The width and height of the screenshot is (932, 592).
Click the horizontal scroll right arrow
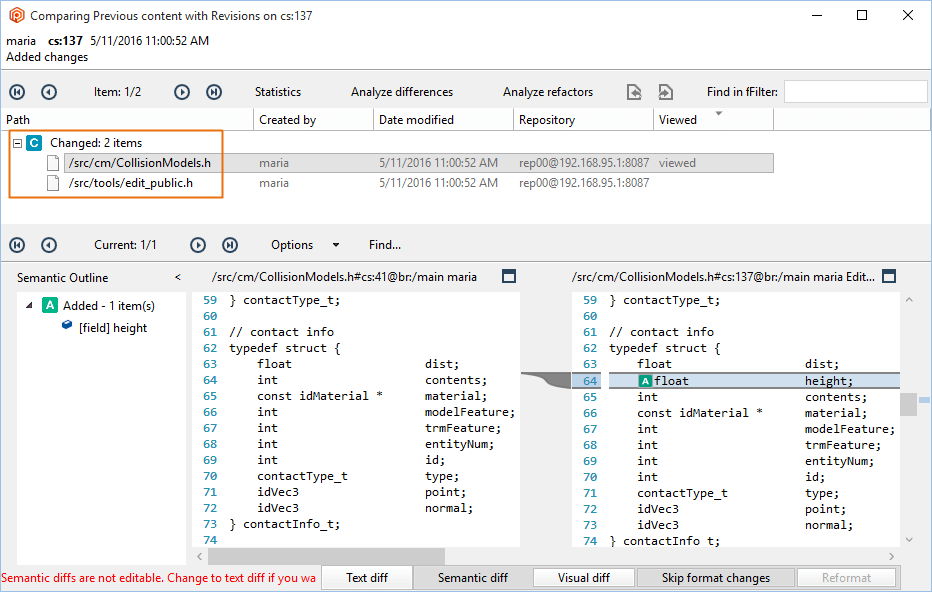coord(892,556)
